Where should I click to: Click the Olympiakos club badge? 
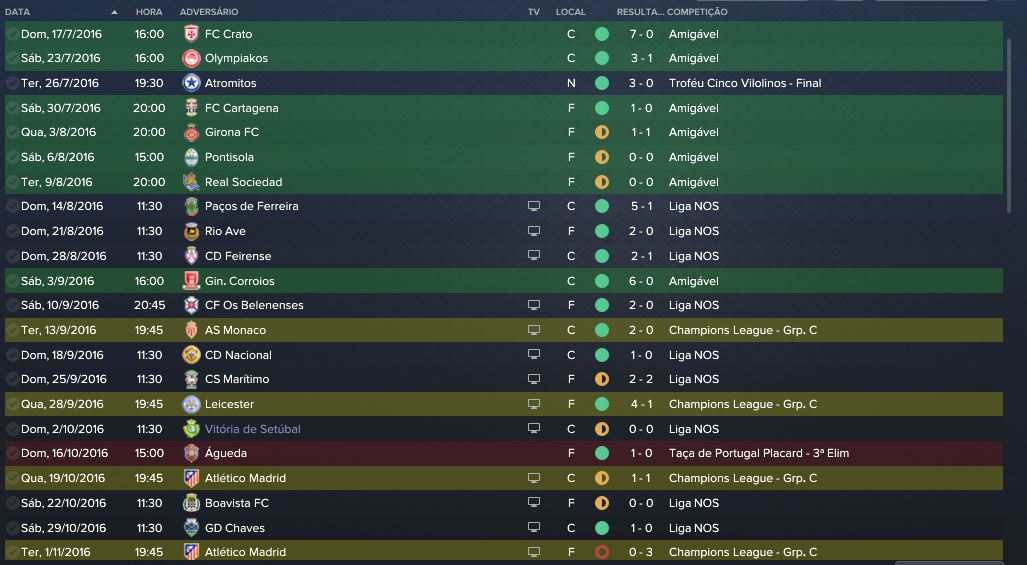click(x=191, y=58)
